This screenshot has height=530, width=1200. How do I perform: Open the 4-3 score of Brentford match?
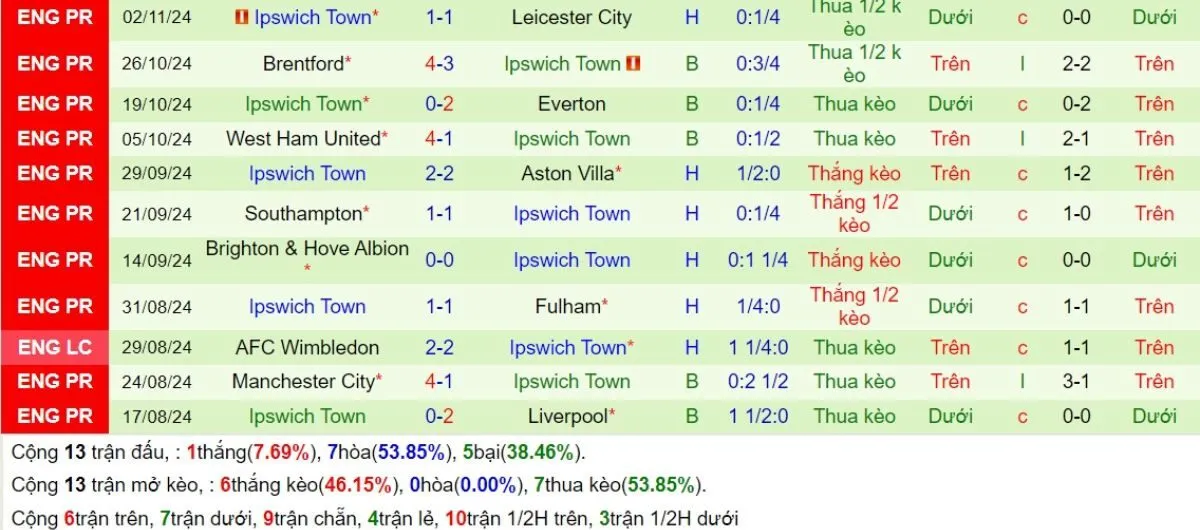click(x=439, y=64)
